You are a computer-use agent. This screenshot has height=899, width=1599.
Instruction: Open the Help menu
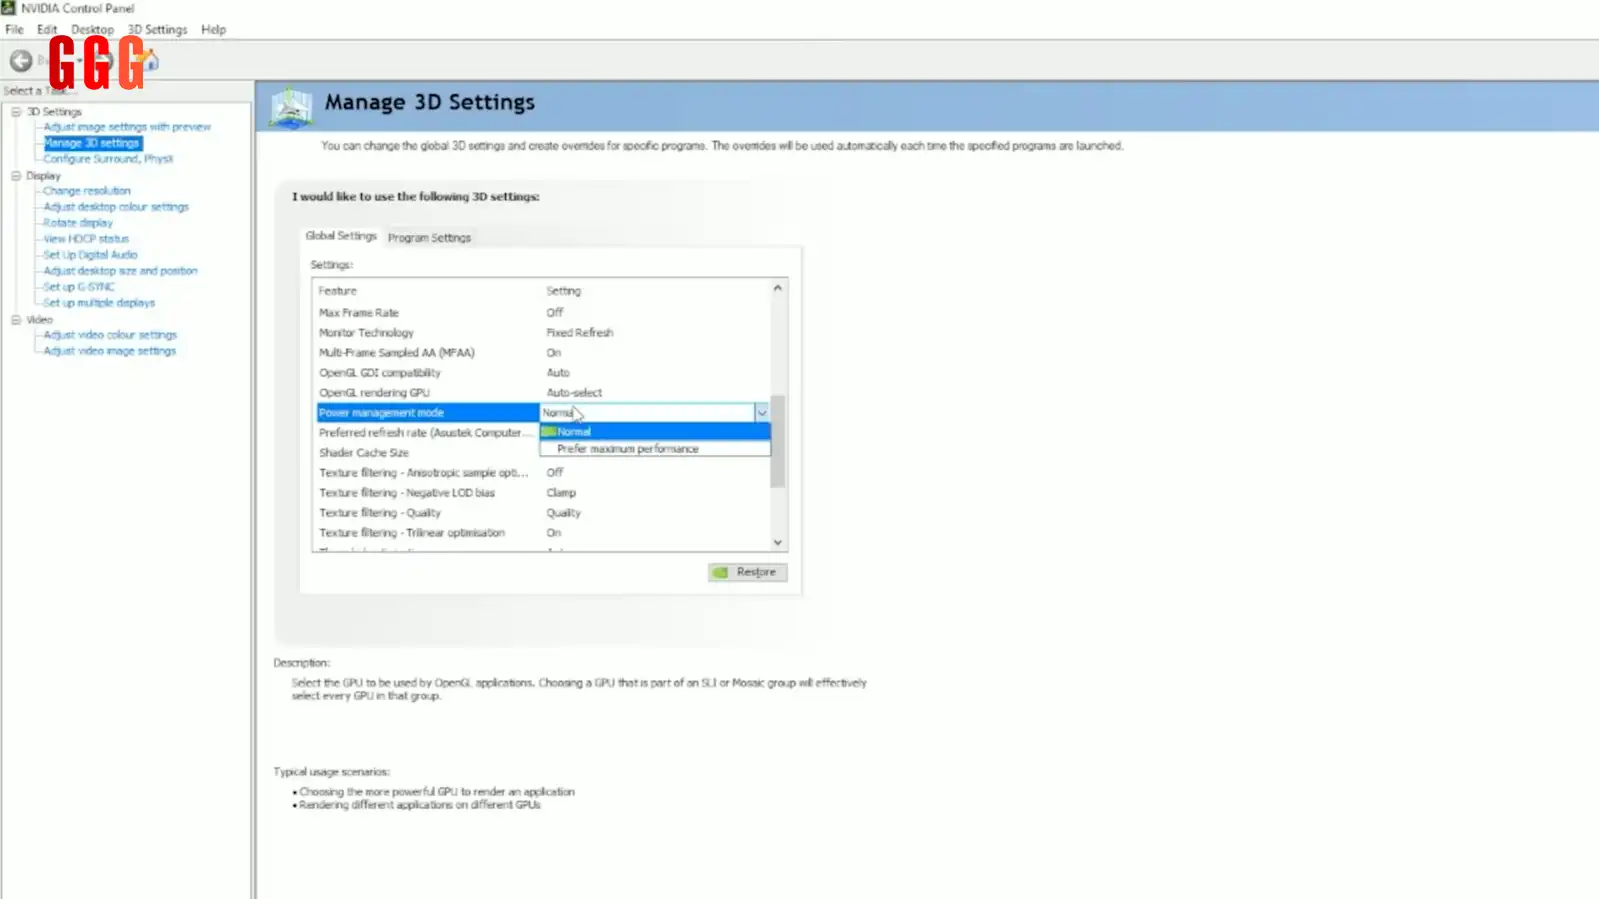click(x=213, y=29)
